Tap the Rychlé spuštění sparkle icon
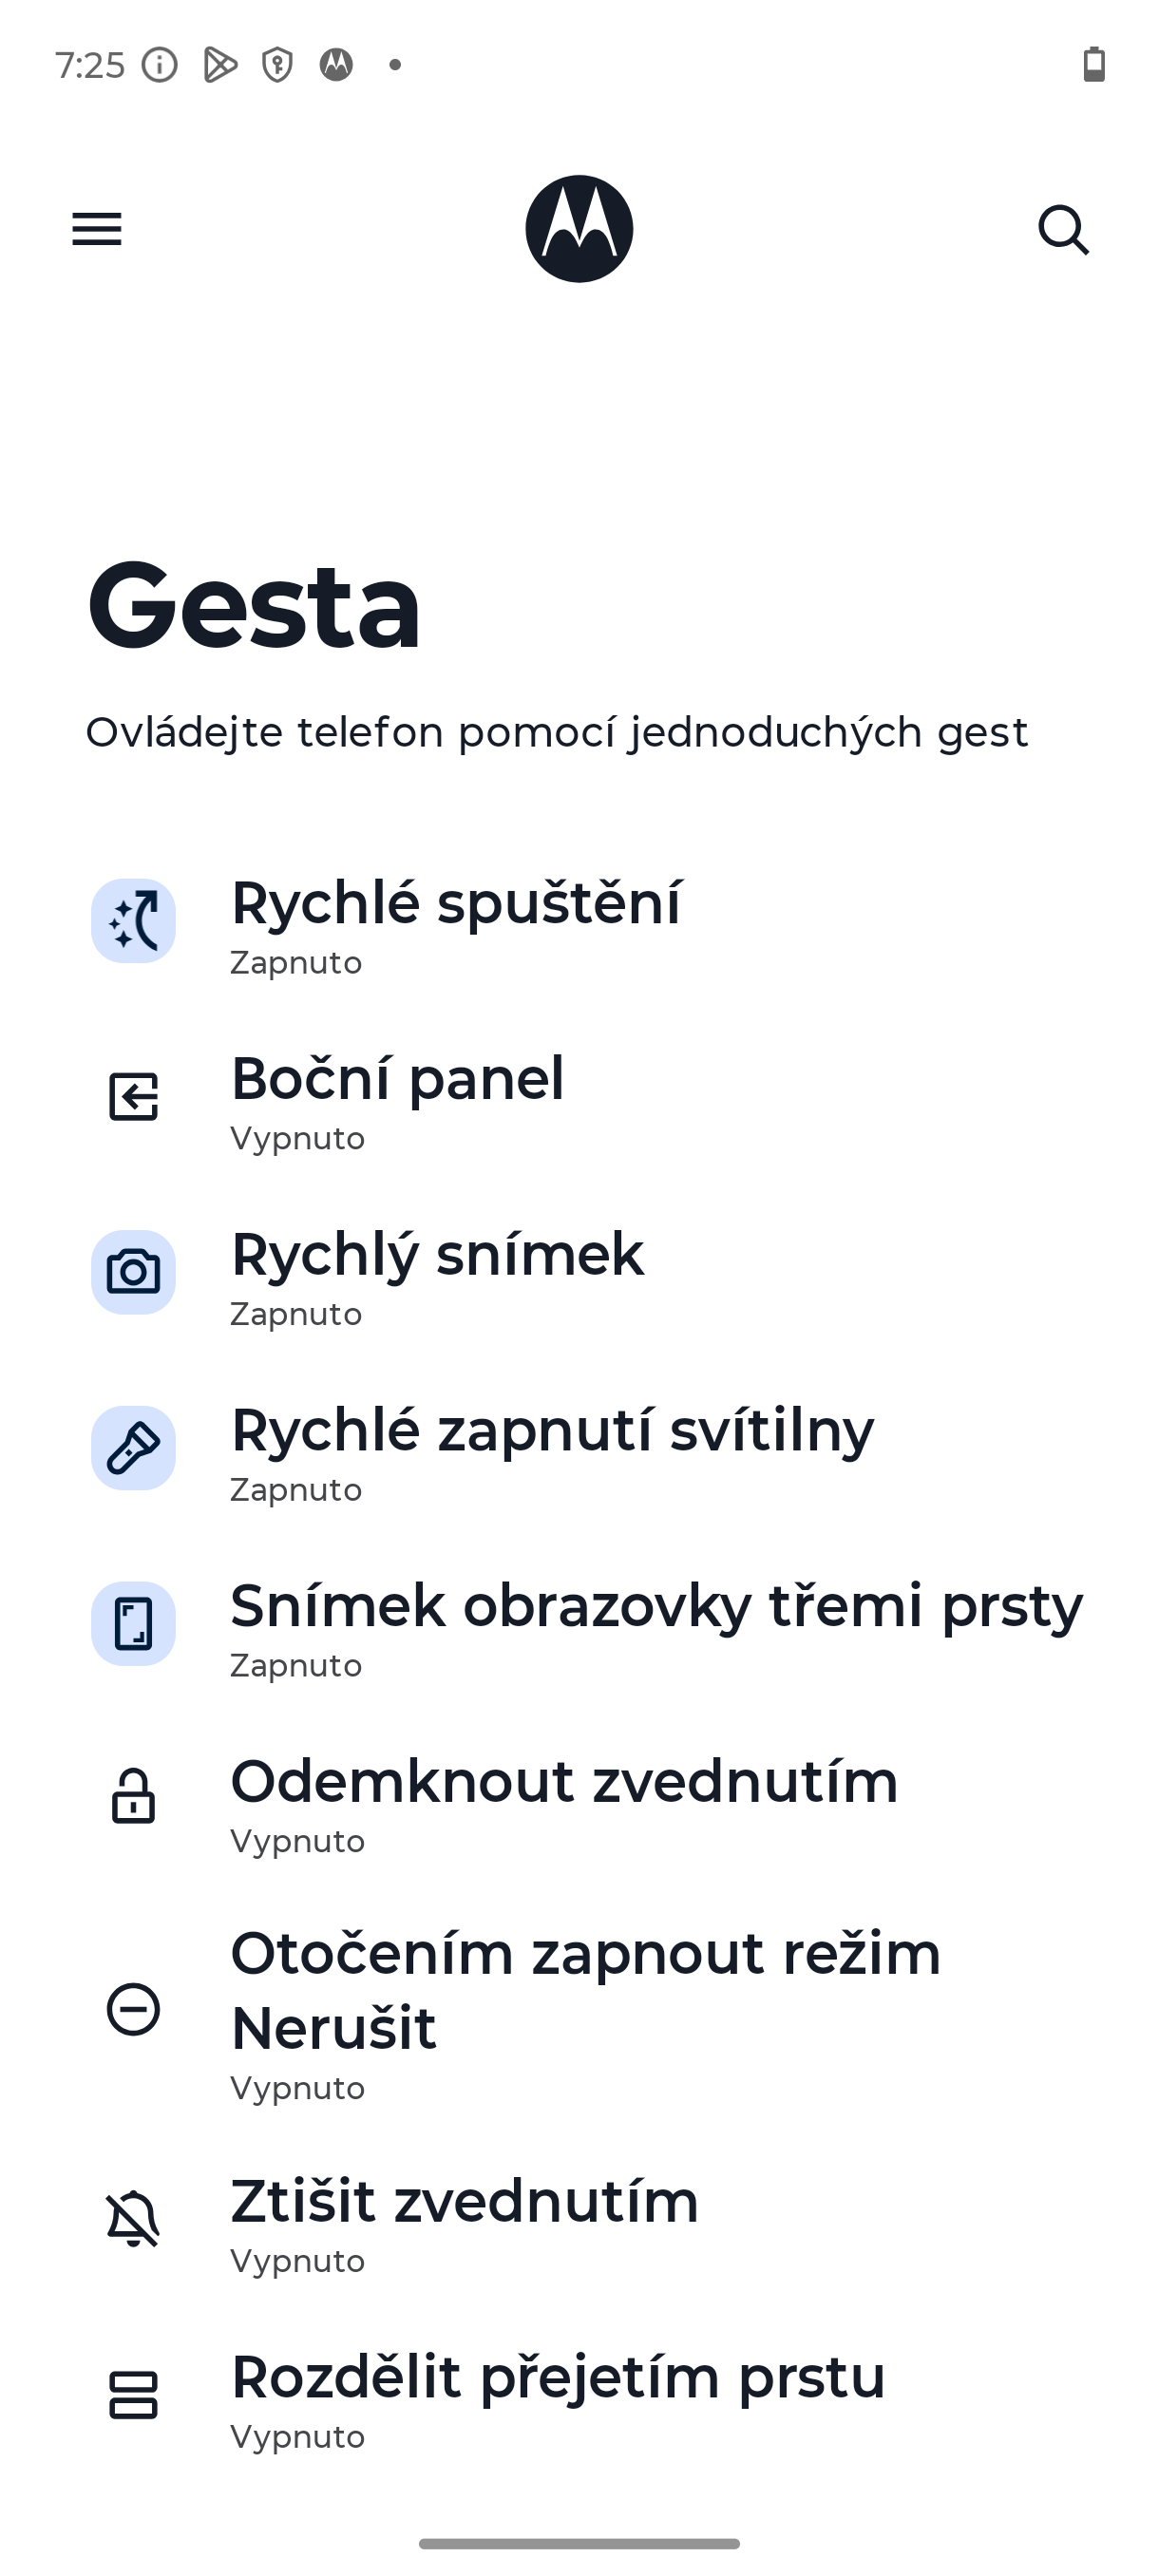This screenshot has height=2576, width=1159. (133, 921)
